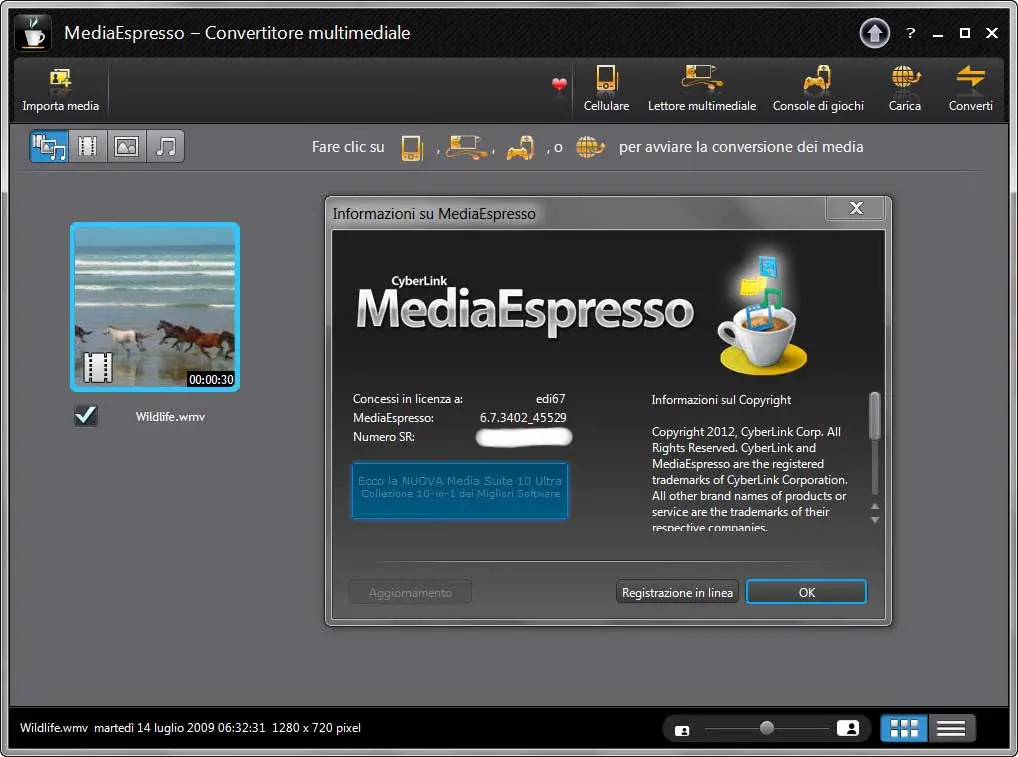
Task: Minimize the MediaEspresso window
Action: coord(937,33)
